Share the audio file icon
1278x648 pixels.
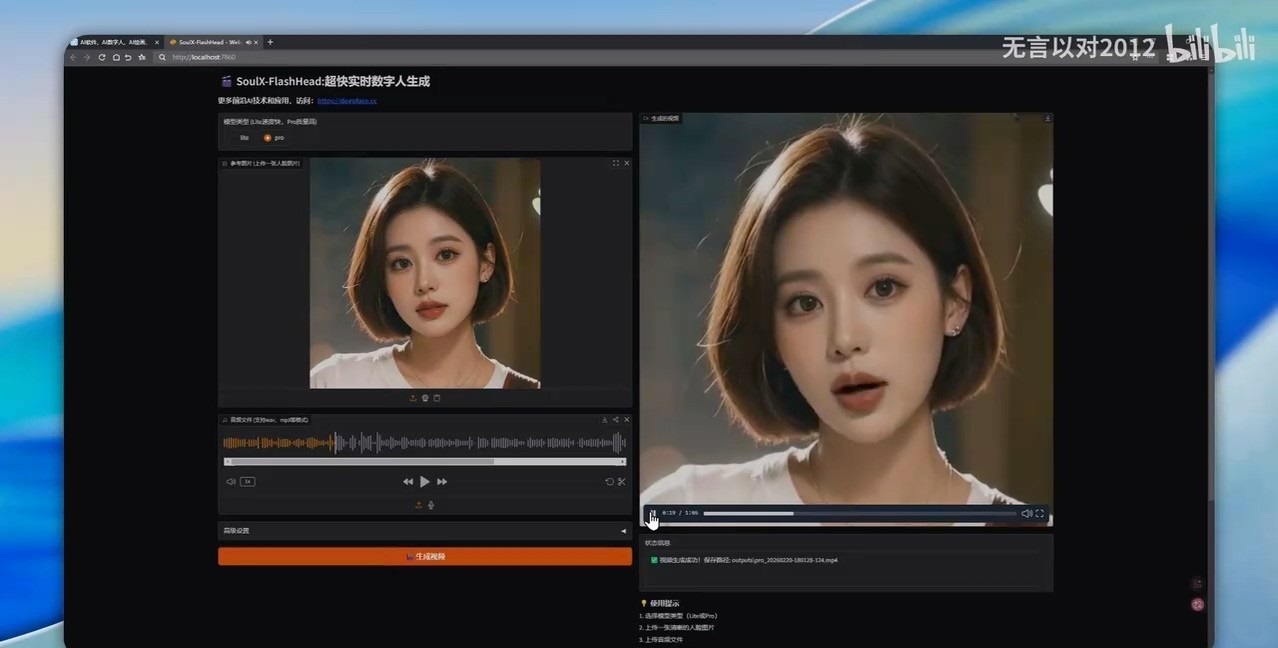616,420
